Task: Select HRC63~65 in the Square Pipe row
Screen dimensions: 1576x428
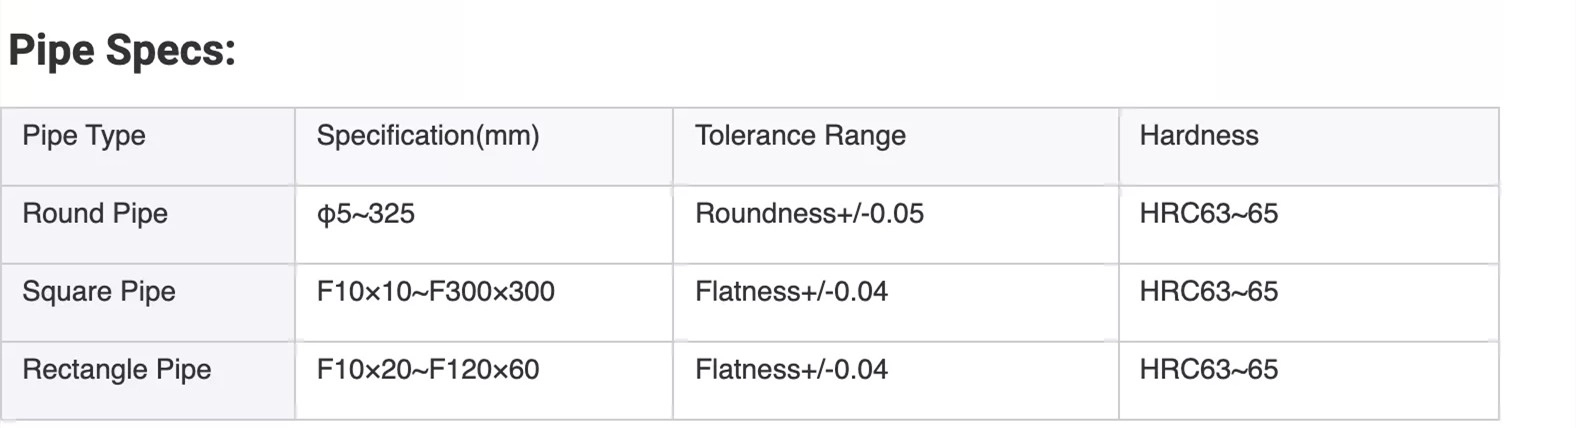Action: (1209, 292)
